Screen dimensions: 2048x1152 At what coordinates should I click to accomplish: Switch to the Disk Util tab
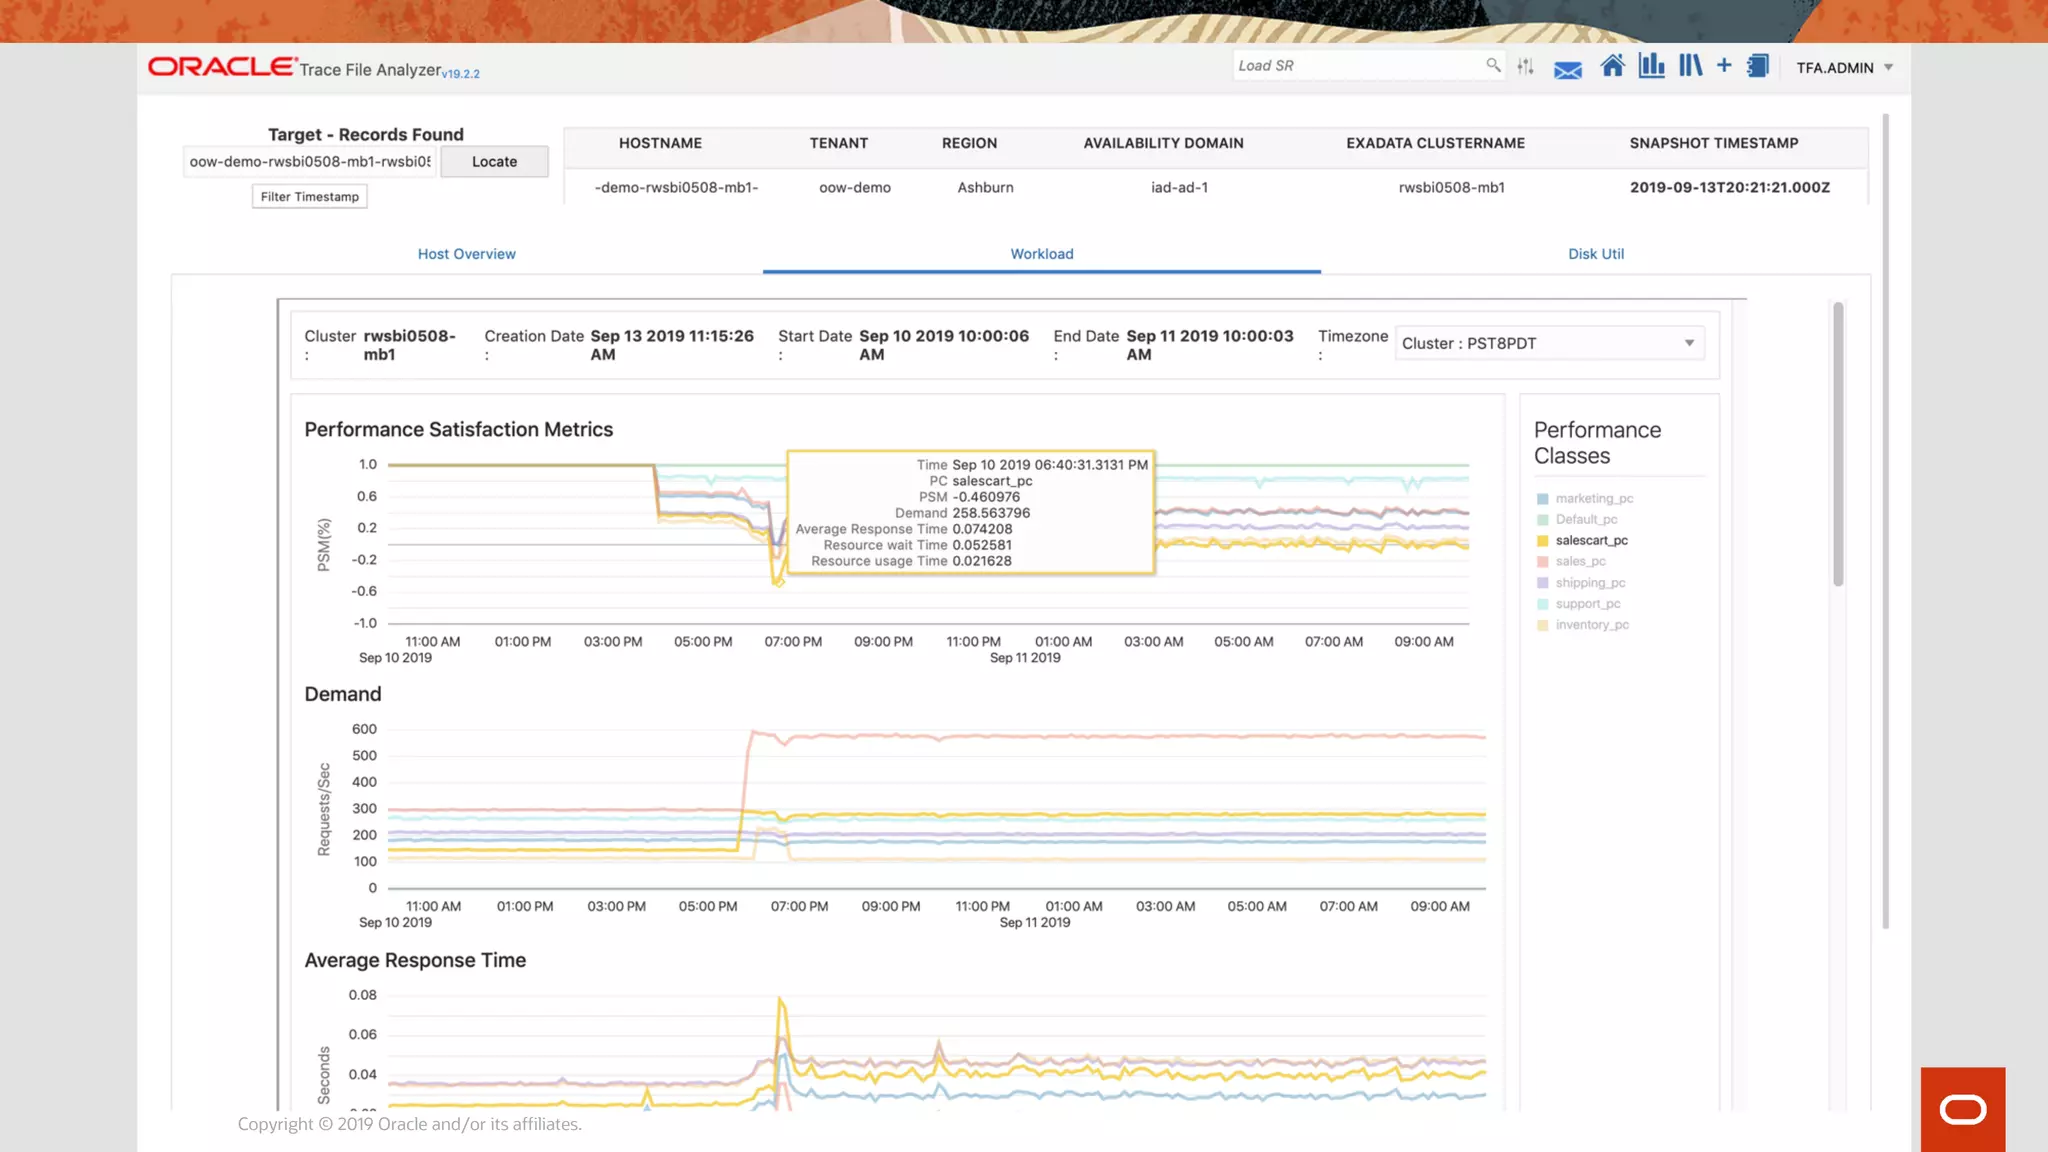coord(1595,254)
